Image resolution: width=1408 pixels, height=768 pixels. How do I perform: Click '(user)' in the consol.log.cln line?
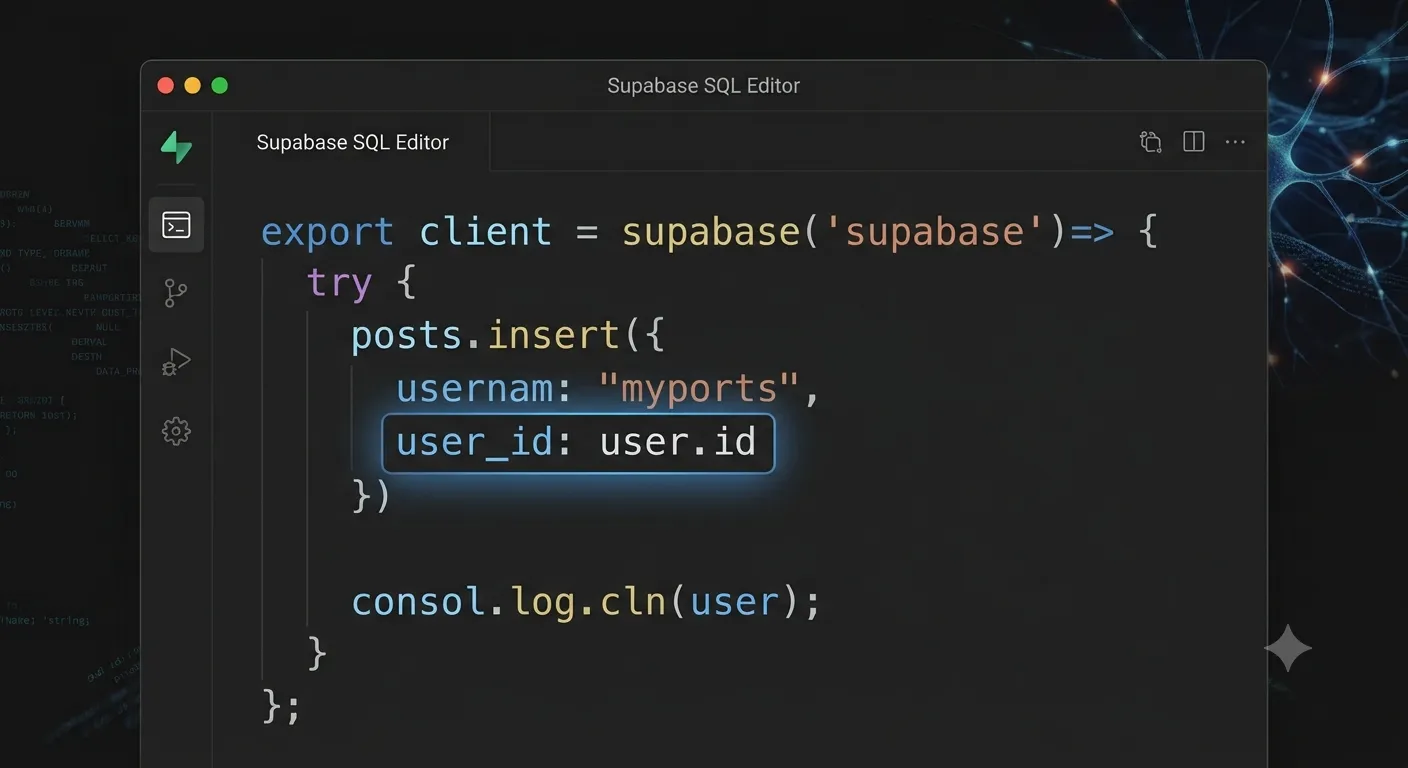tap(734, 601)
